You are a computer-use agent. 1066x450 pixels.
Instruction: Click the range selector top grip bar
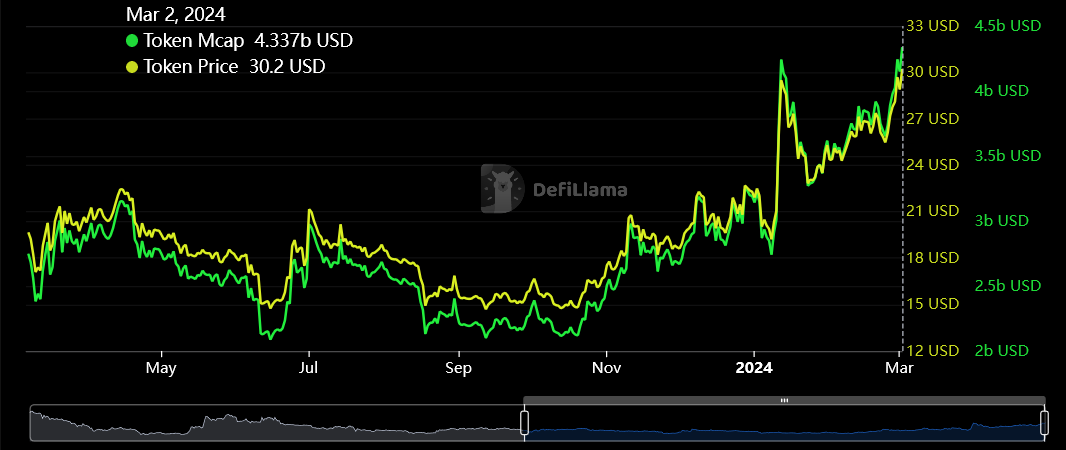[784, 400]
